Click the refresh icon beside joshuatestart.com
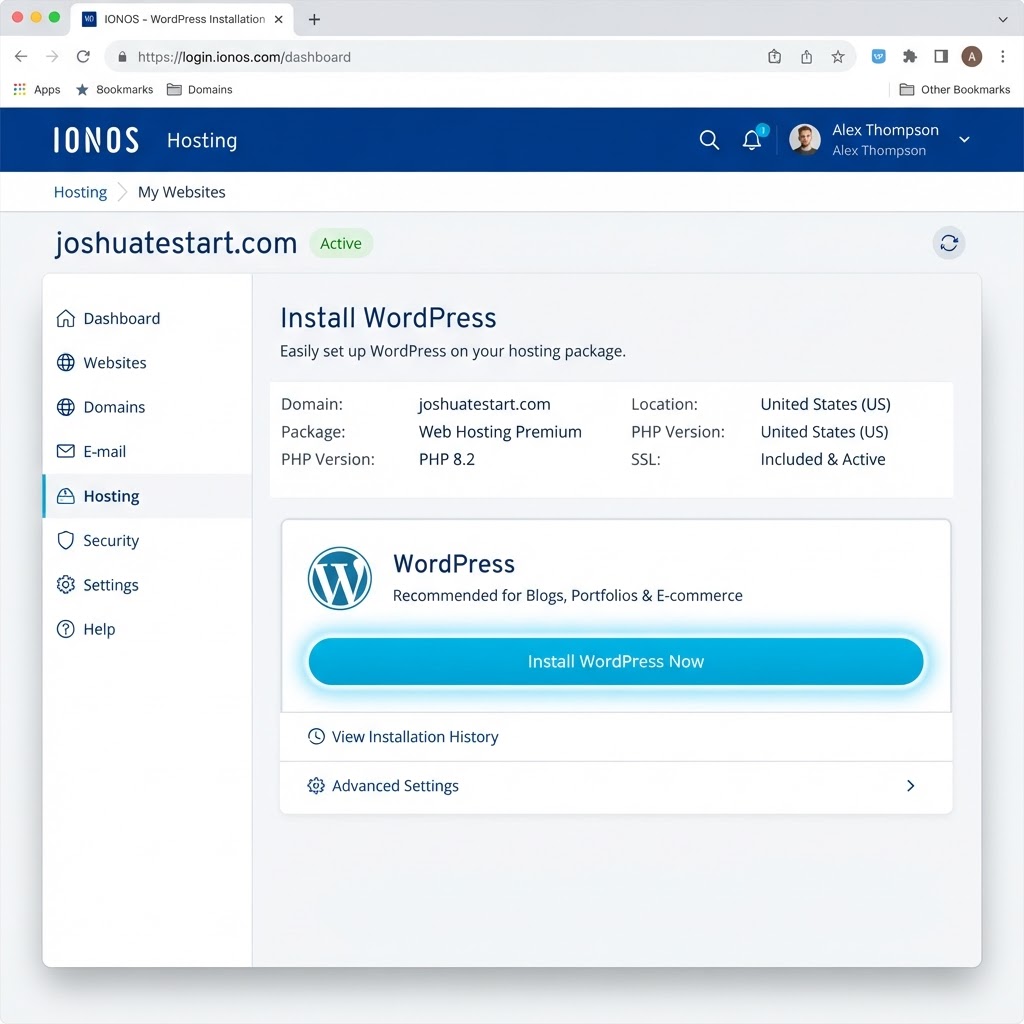Image resolution: width=1024 pixels, height=1024 pixels. coord(948,244)
